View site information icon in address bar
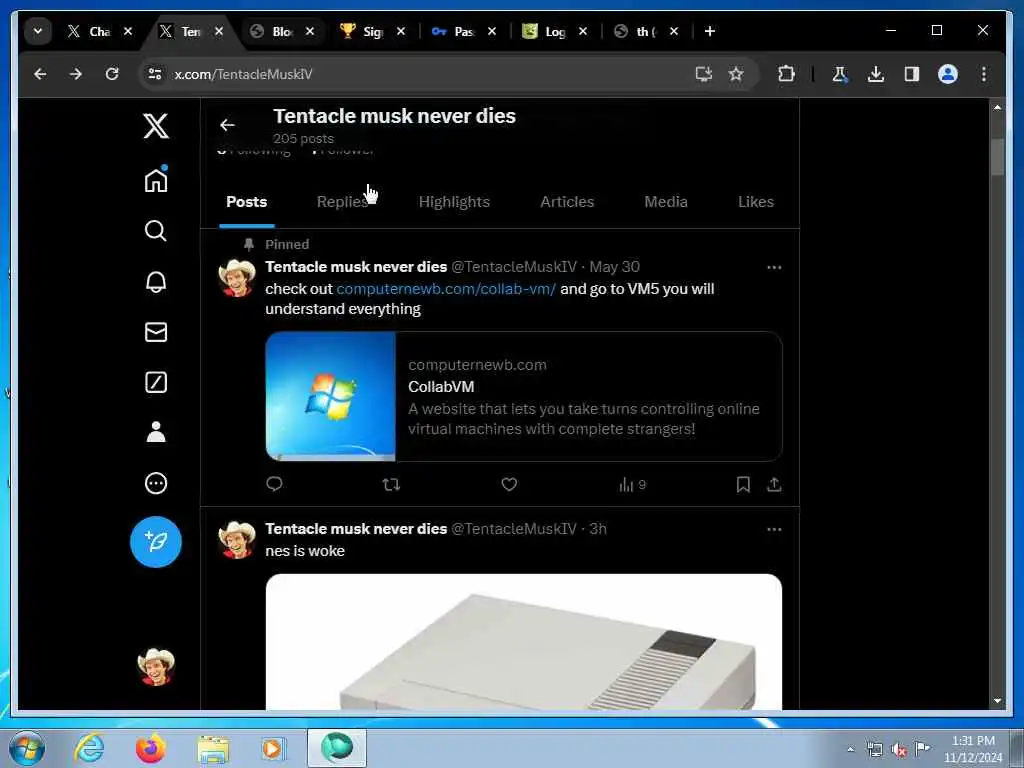The height and width of the screenshot is (768, 1024). (x=155, y=74)
